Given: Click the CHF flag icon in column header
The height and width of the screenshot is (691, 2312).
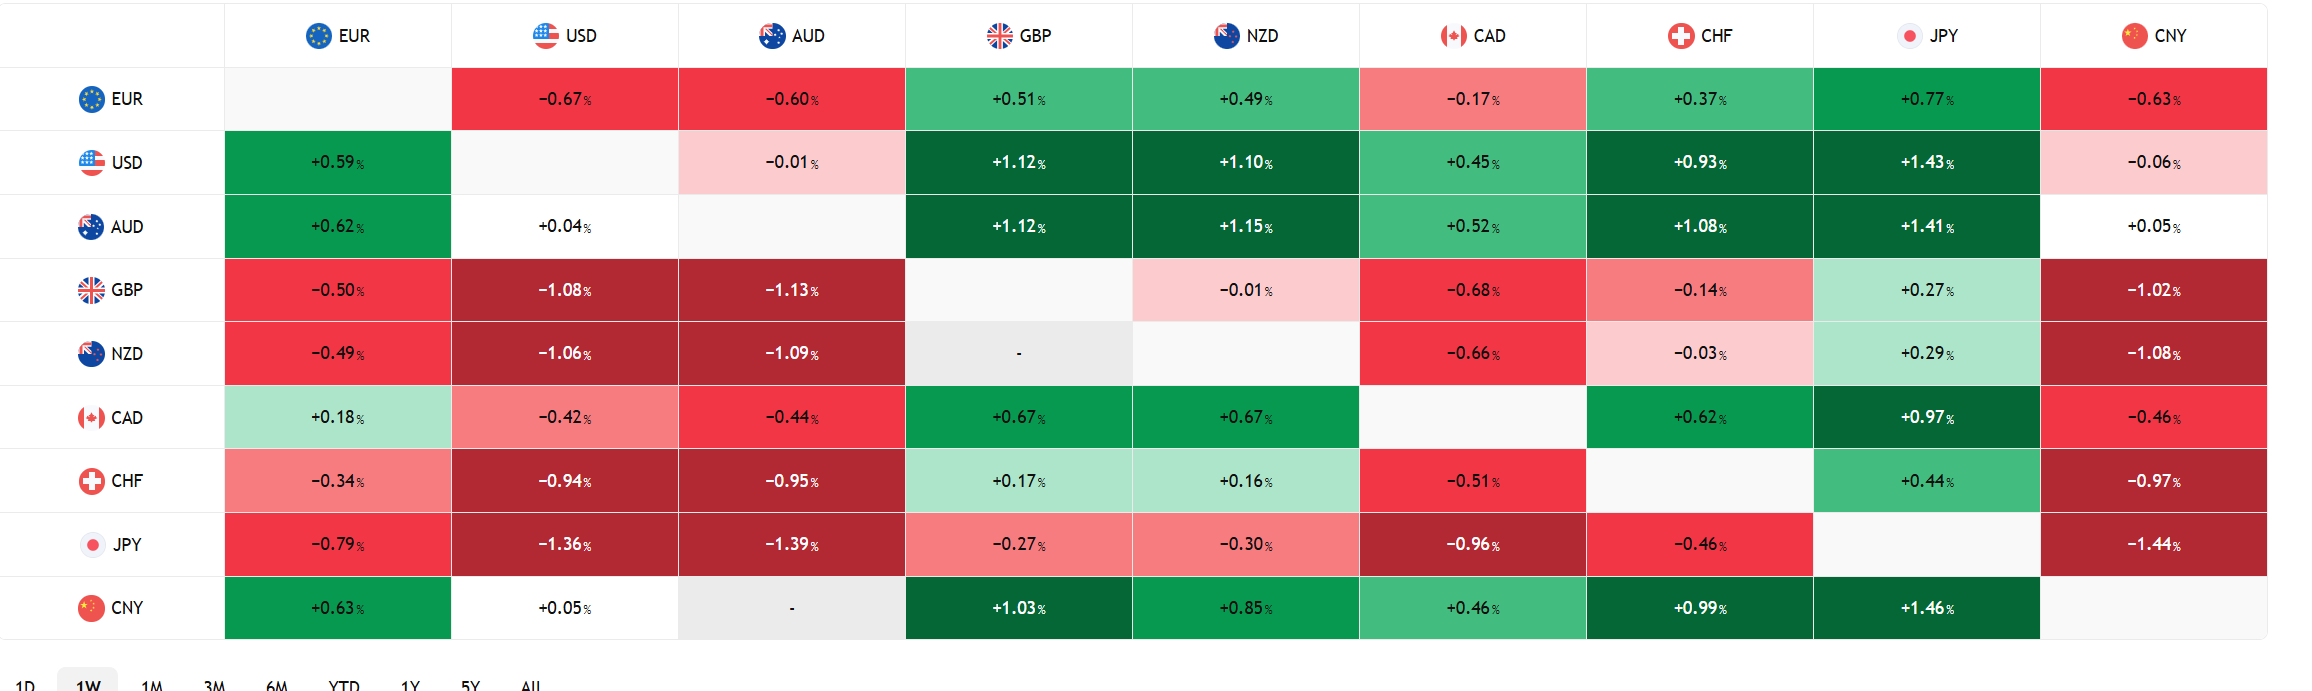Looking at the screenshot, I should pyautogui.click(x=1681, y=36).
